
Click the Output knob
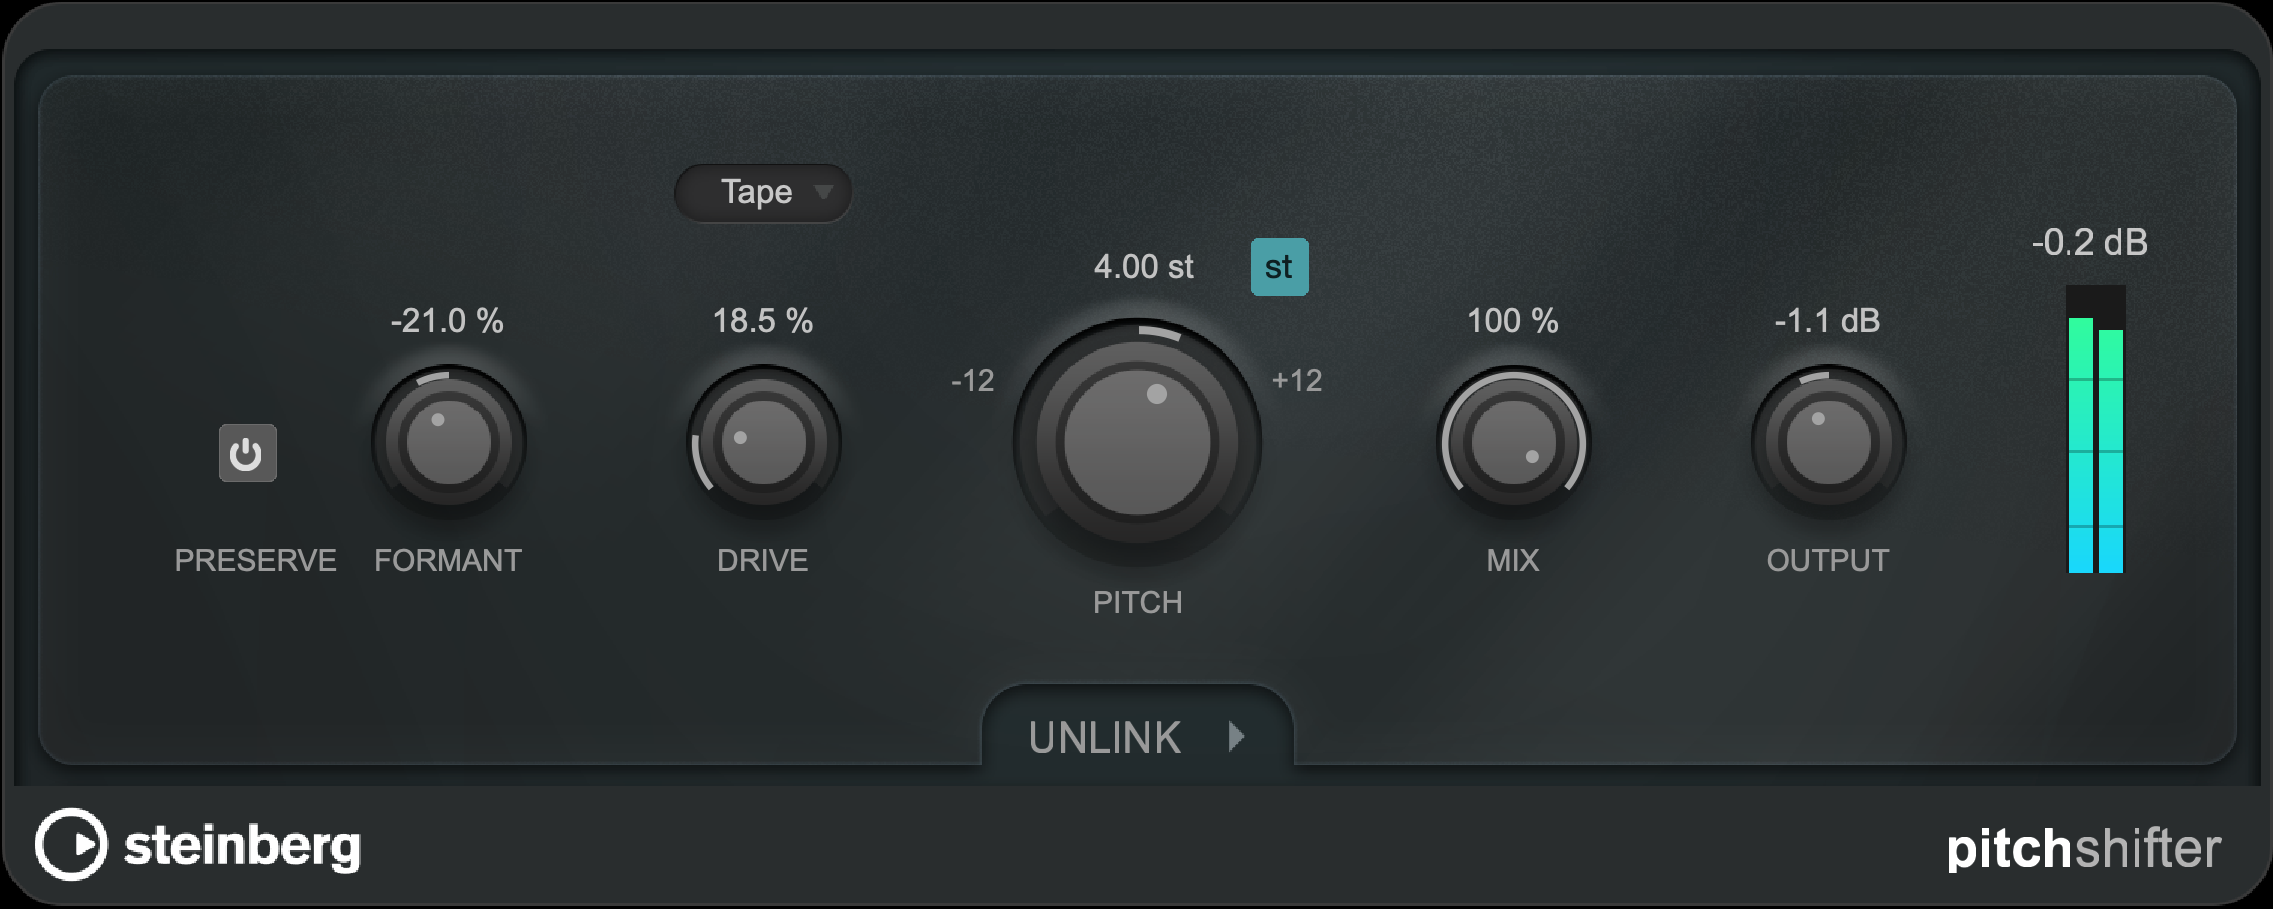point(1828,442)
